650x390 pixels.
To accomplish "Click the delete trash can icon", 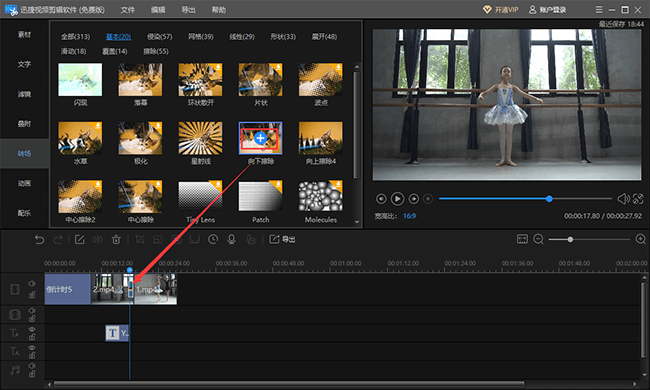I will [116, 240].
